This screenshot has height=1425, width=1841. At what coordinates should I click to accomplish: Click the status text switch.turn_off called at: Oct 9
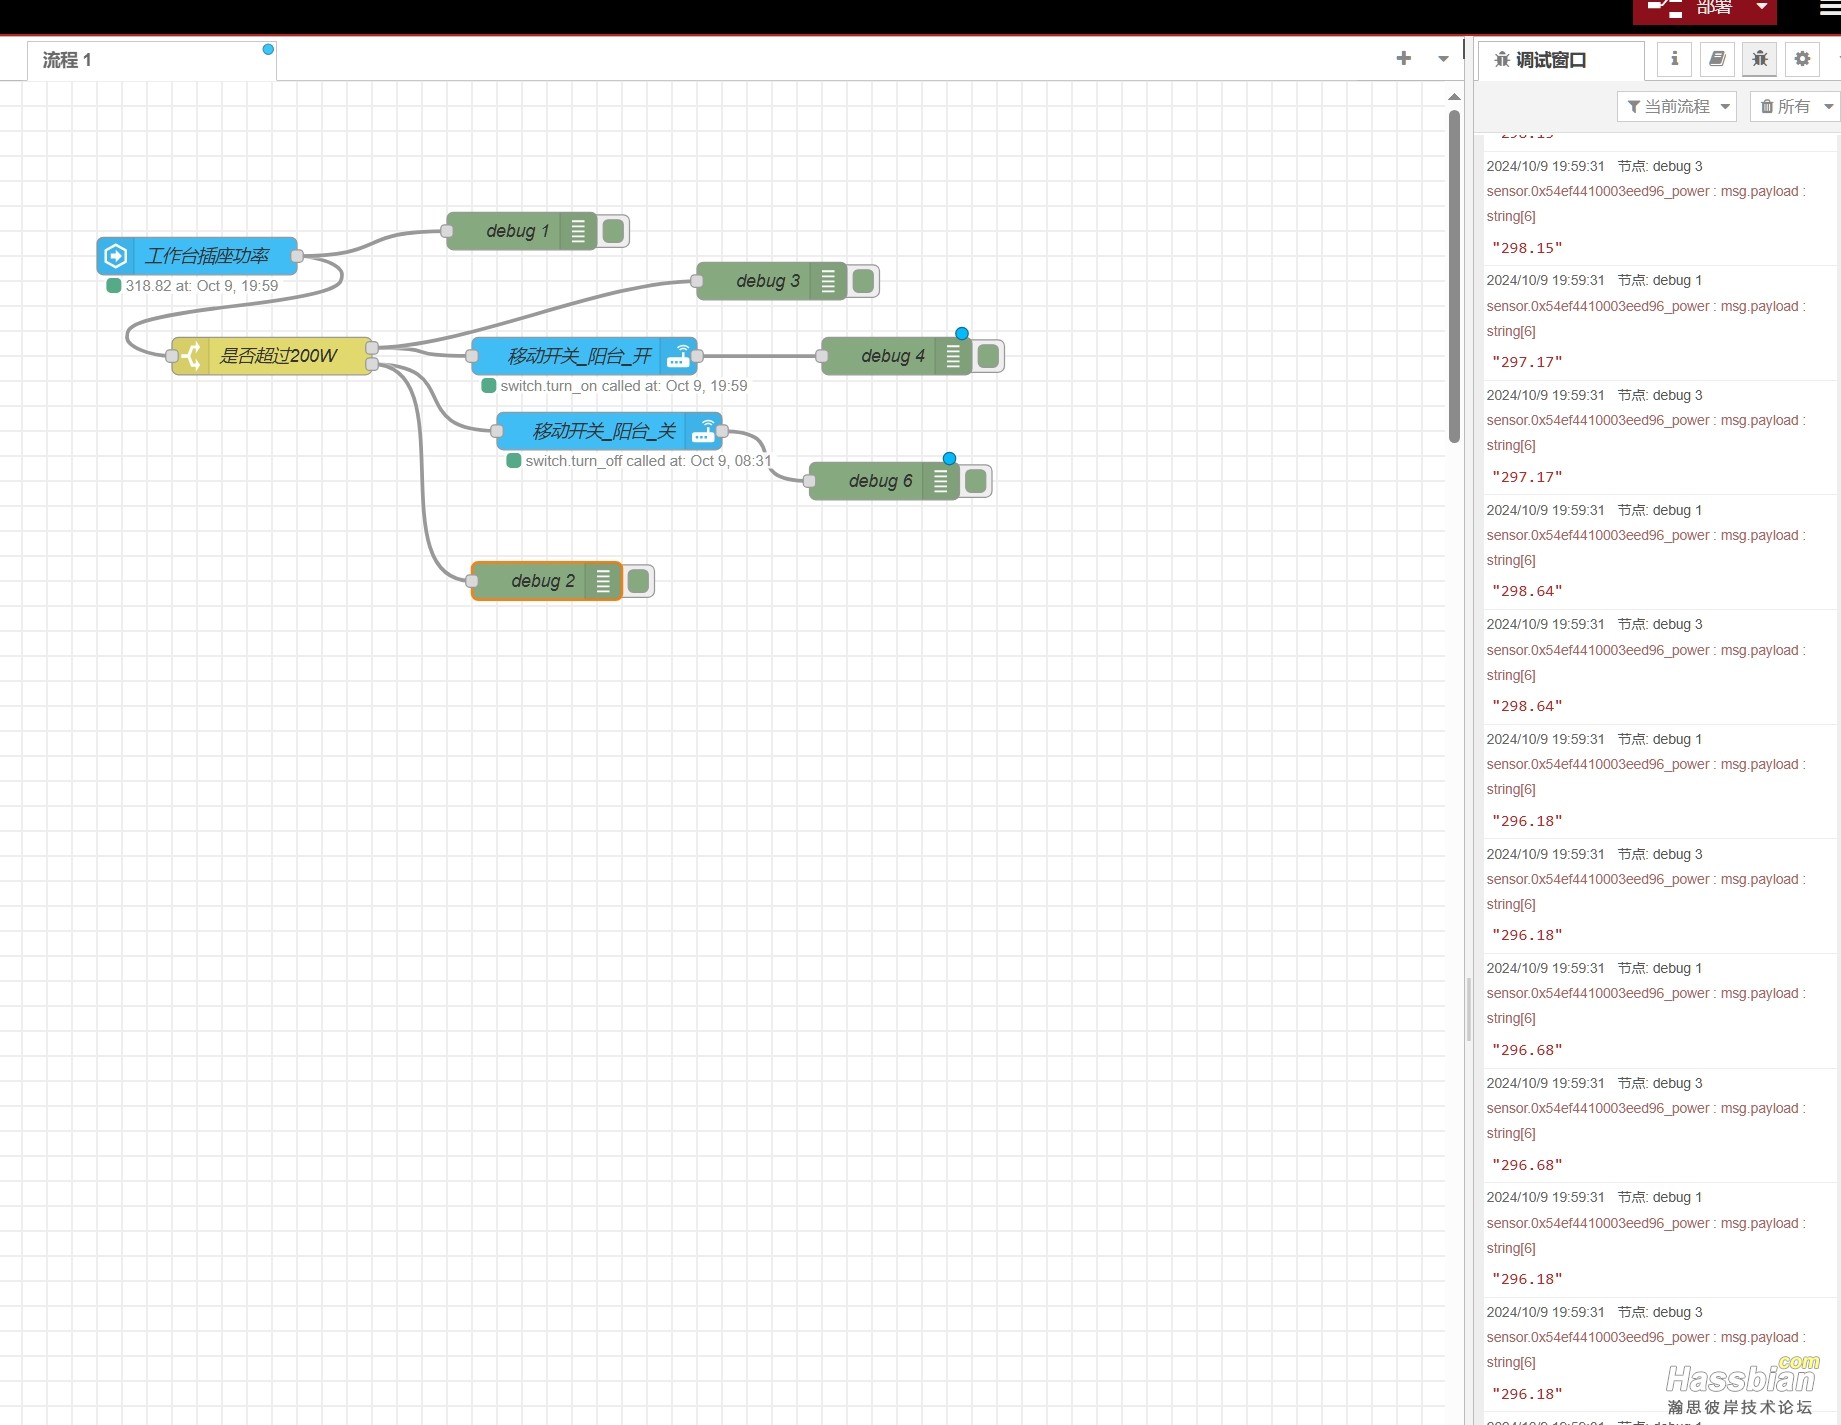[x=648, y=461]
